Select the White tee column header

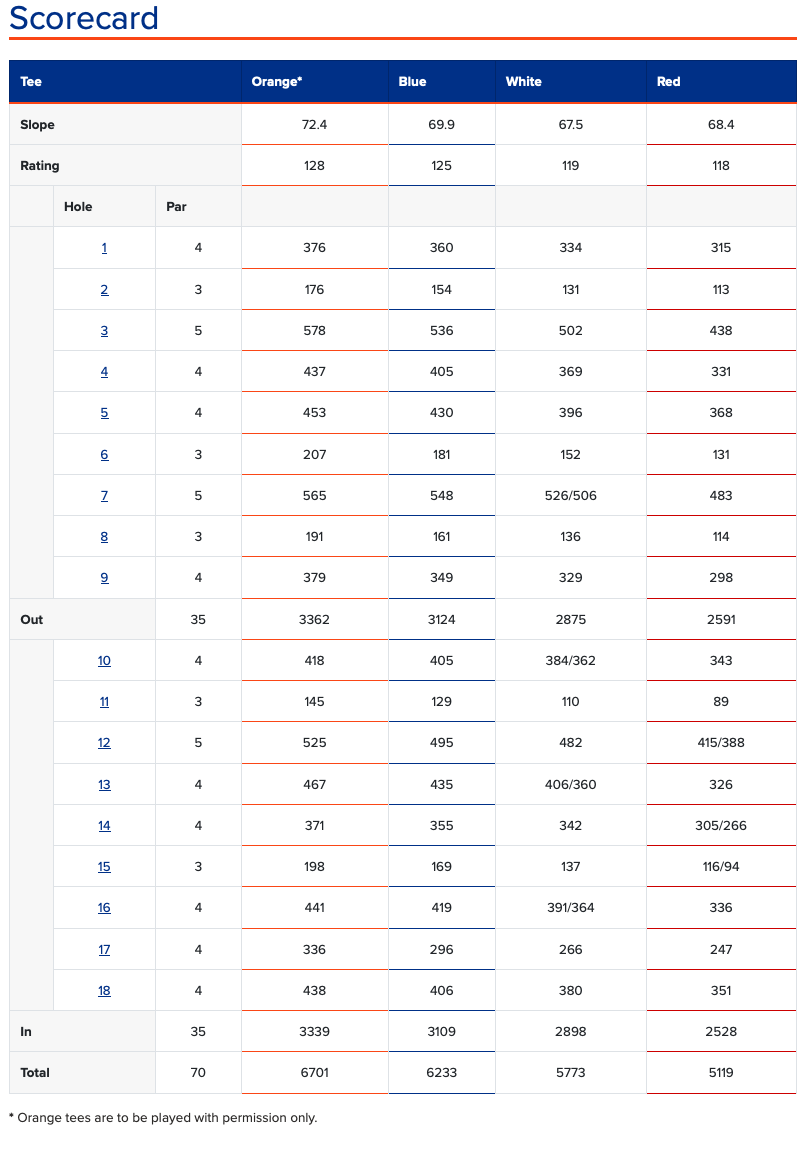pos(523,82)
